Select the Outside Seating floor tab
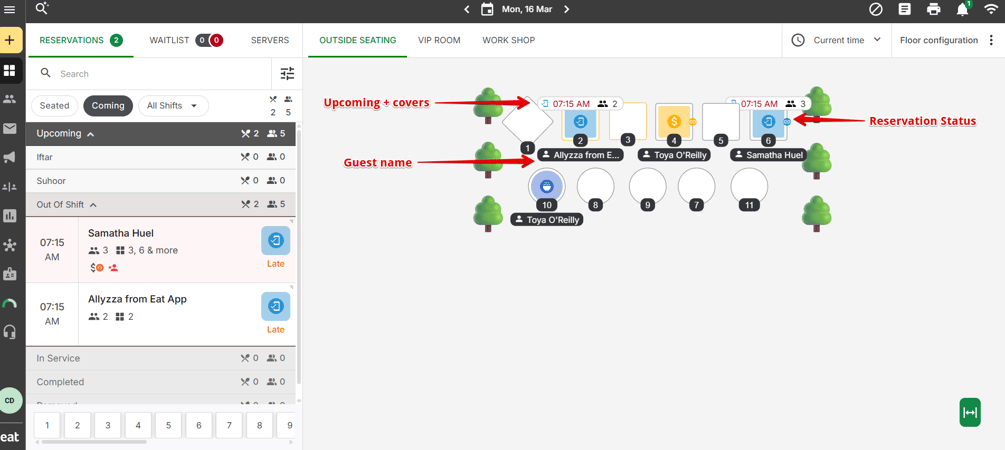1005x450 pixels. point(358,40)
